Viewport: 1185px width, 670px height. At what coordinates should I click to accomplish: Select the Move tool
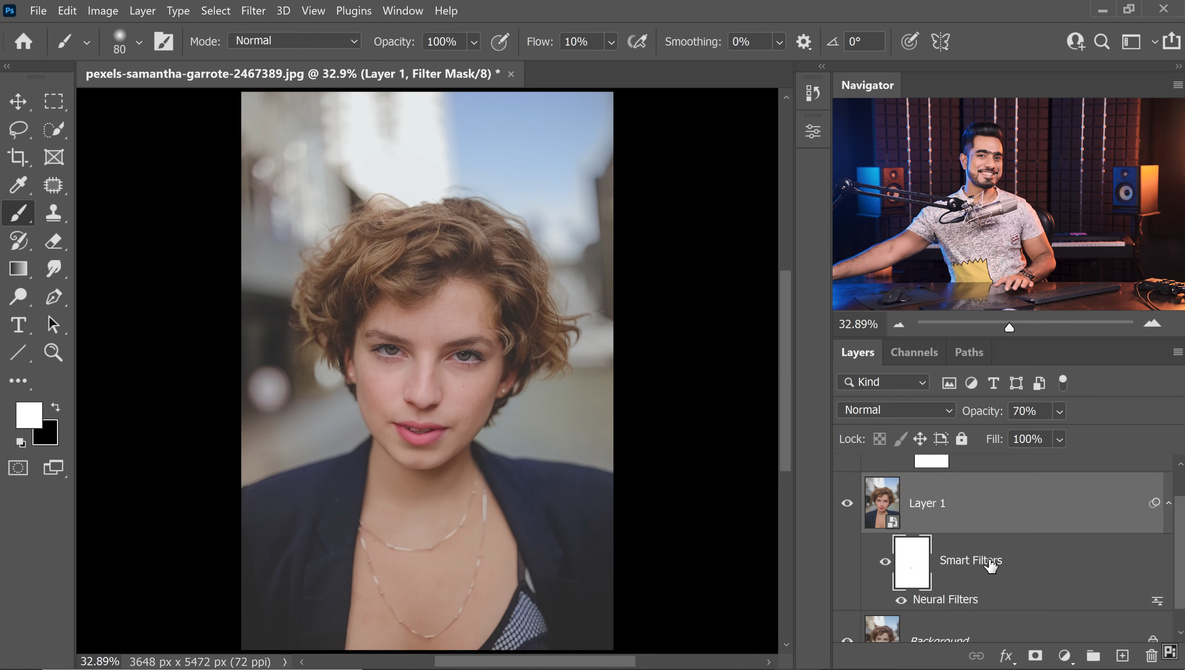[18, 101]
